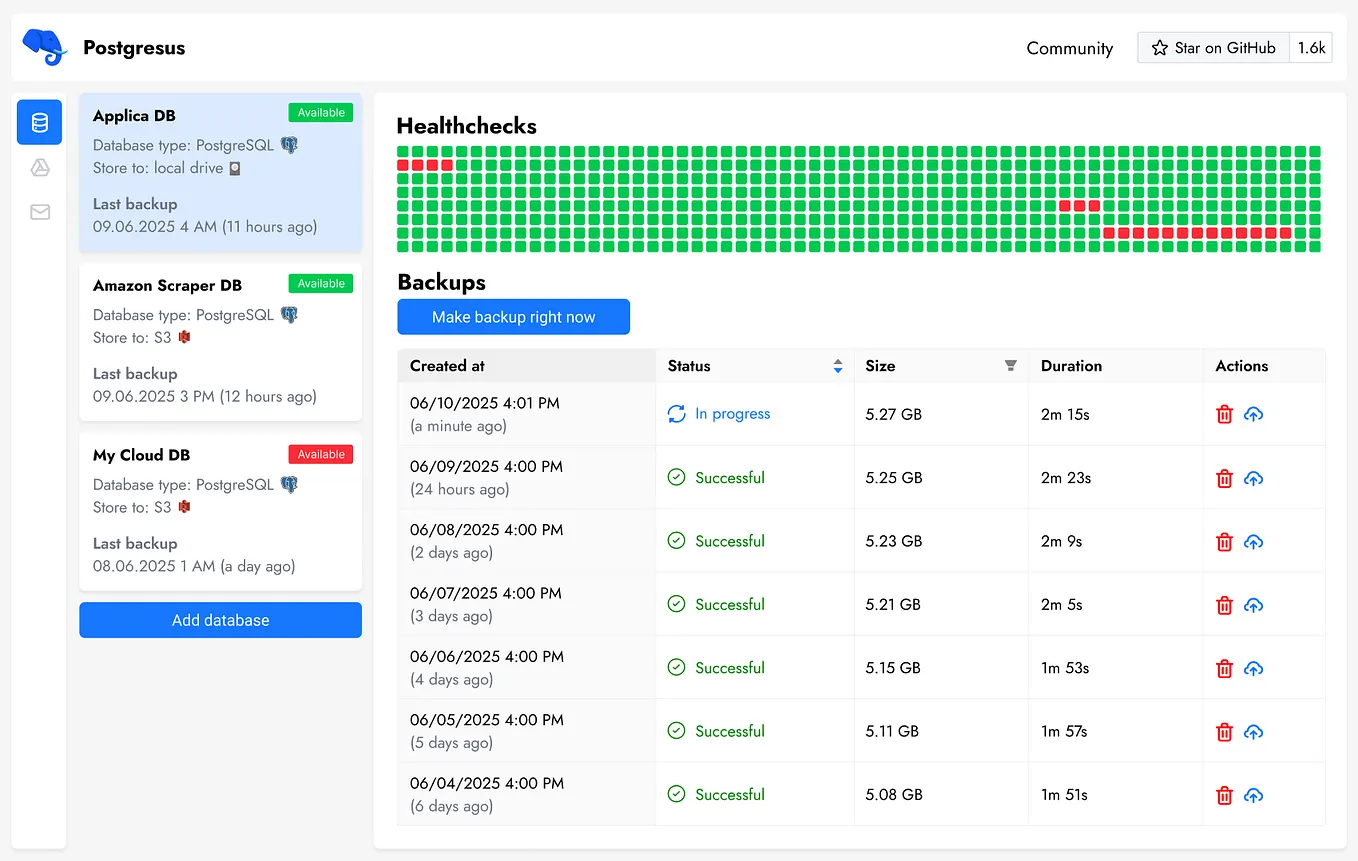Click the 1.6k star count
The height and width of the screenshot is (861, 1358).
coord(1311,47)
